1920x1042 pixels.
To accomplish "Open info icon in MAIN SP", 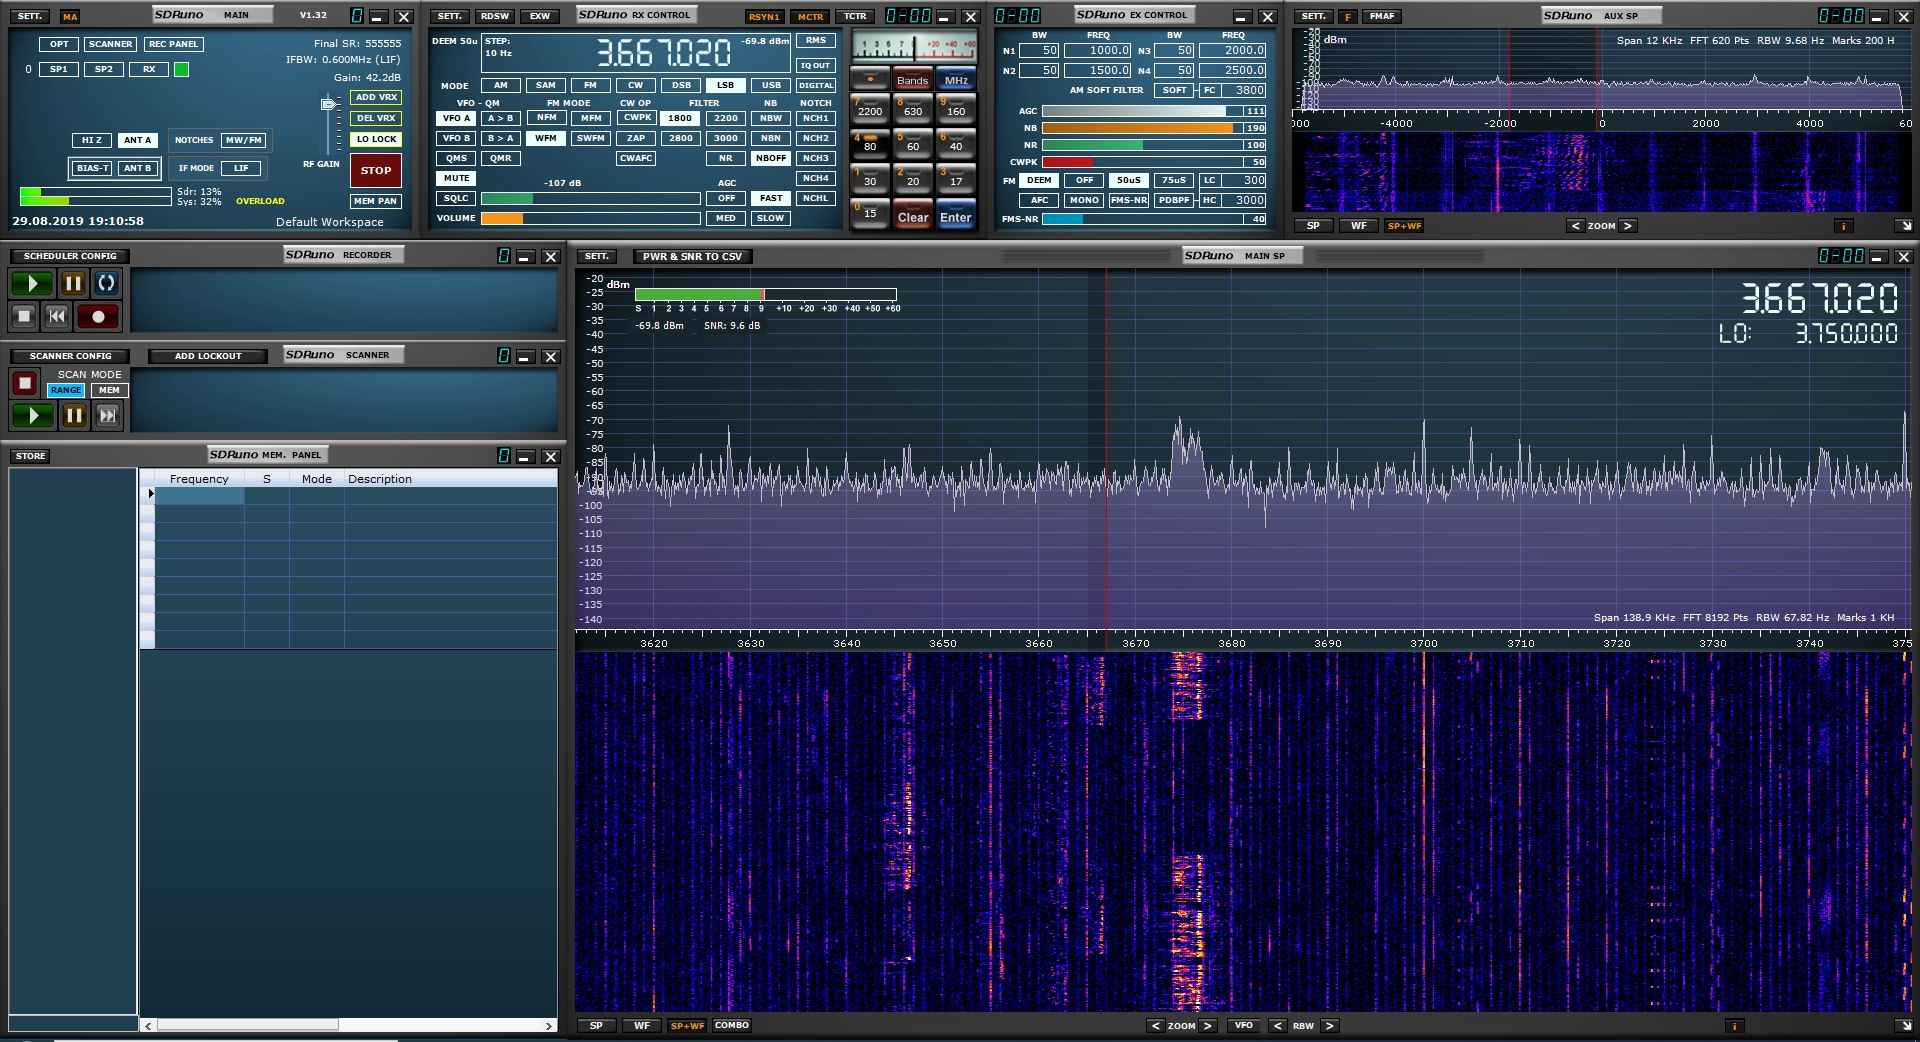I will (x=1734, y=1026).
